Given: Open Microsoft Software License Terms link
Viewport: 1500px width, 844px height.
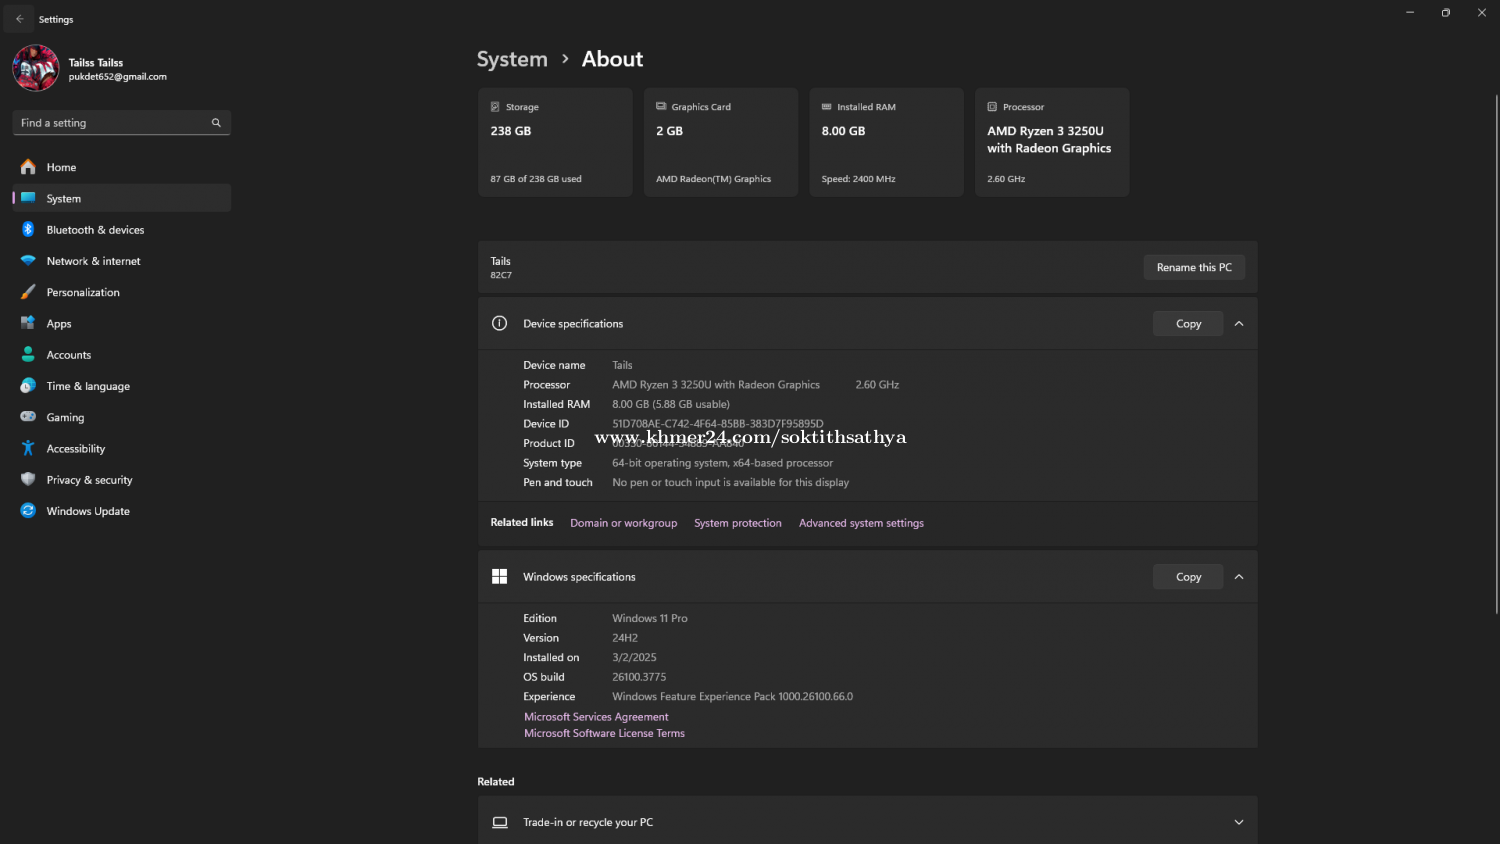Looking at the screenshot, I should [x=604, y=733].
